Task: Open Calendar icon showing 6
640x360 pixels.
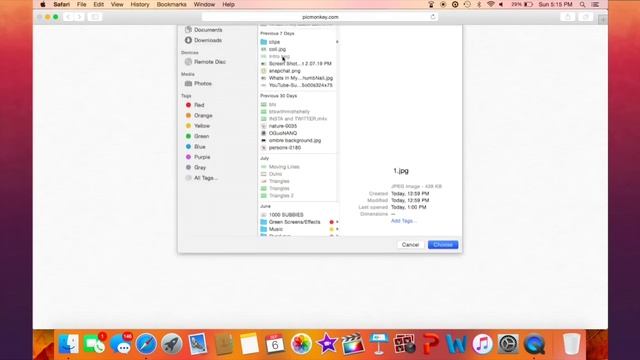Action: [275, 344]
